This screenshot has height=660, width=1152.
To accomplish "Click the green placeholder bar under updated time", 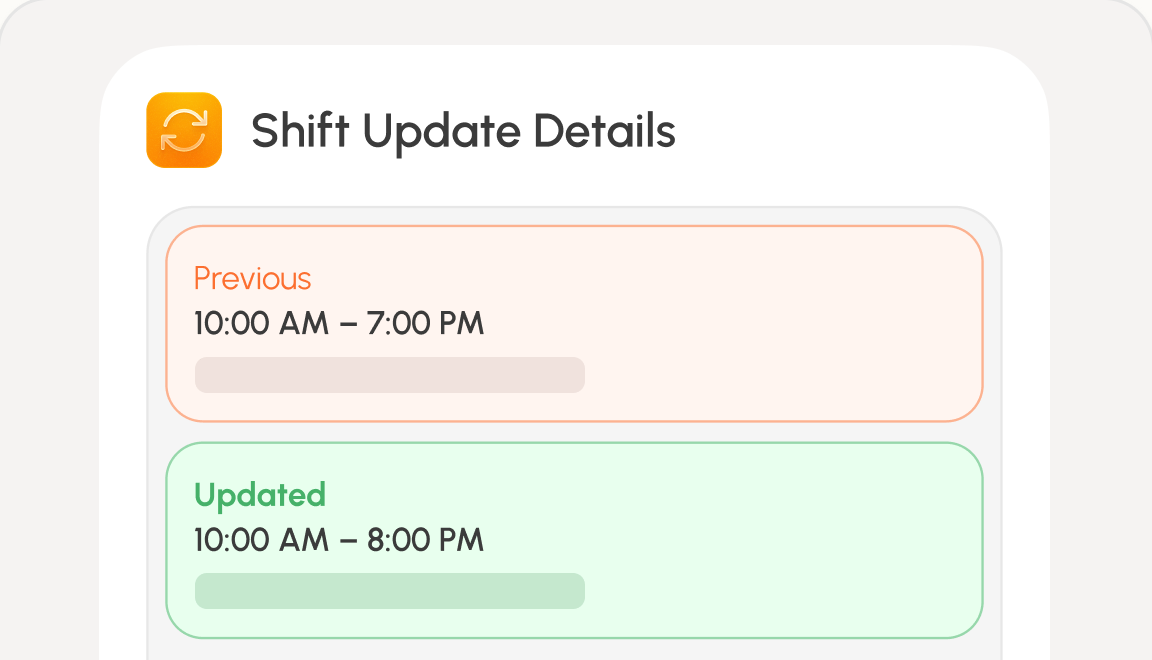I will click(389, 591).
